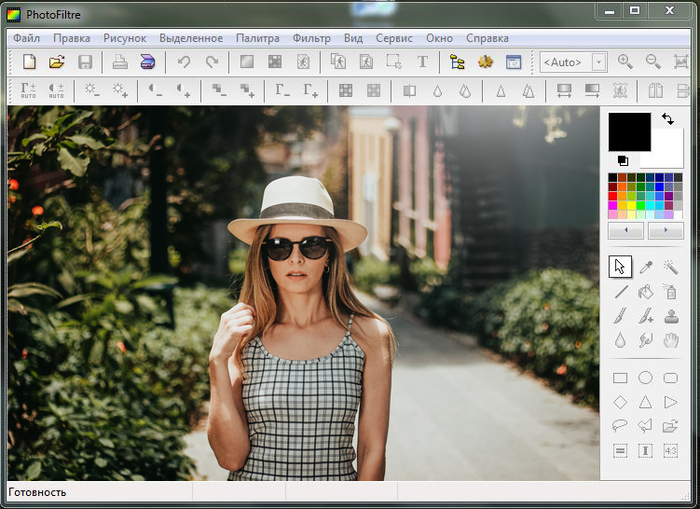Choose the Ellipse selection shape
This screenshot has height=509, width=700.
coord(646,378)
